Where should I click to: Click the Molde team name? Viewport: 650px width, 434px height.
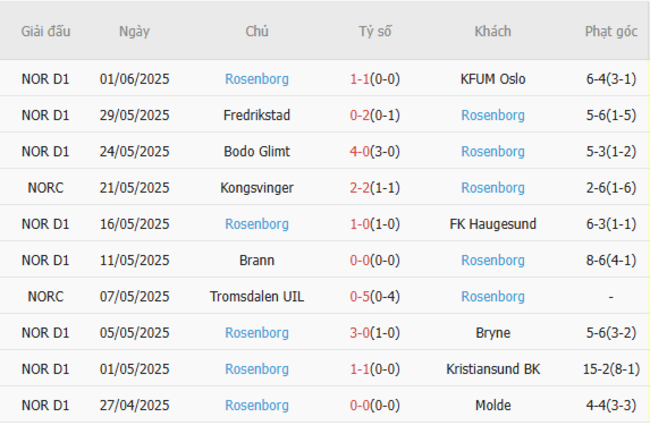[x=492, y=405]
